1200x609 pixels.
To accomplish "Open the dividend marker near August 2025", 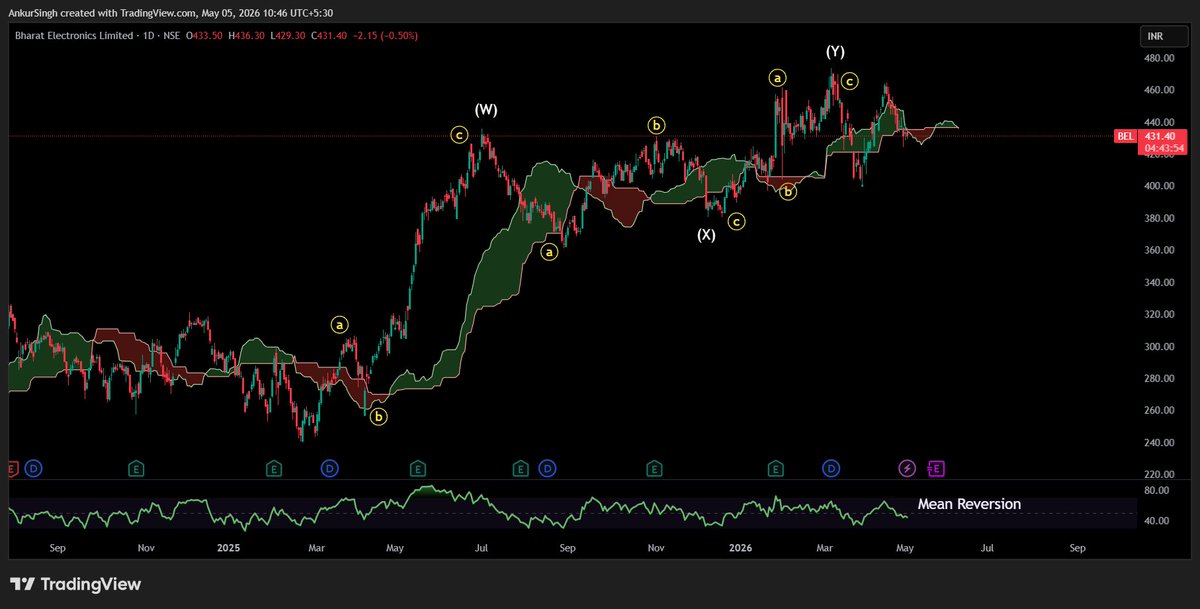I will [x=548, y=467].
